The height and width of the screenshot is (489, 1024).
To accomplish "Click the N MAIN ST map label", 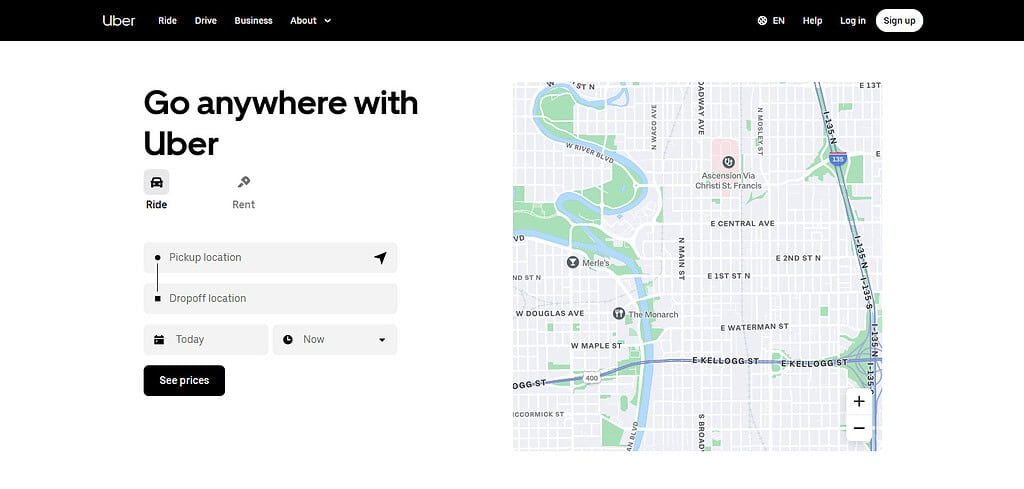I will (681, 259).
